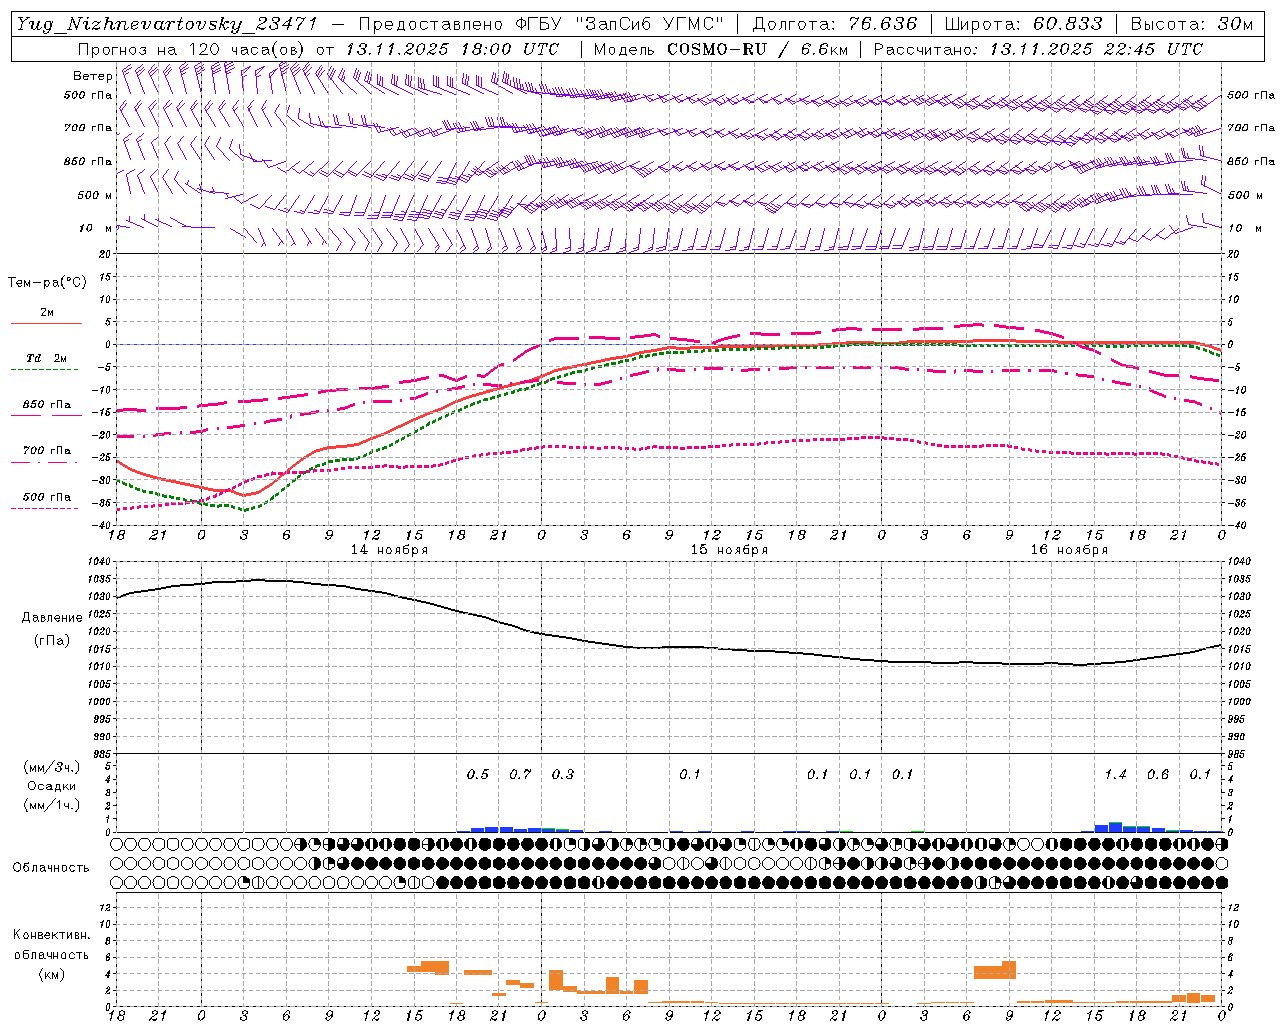This screenshot has height=1024, width=1280.
Task: Click the precipitation value 0.5
Action: (478, 774)
